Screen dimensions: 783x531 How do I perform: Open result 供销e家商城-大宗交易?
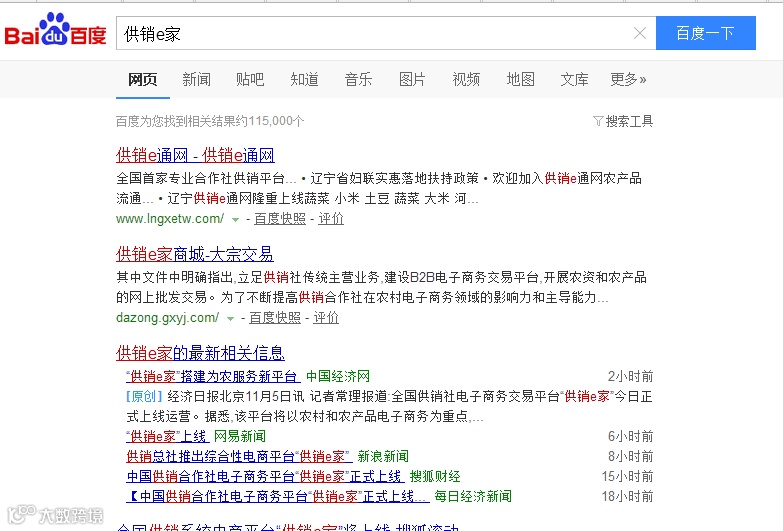[x=195, y=254]
